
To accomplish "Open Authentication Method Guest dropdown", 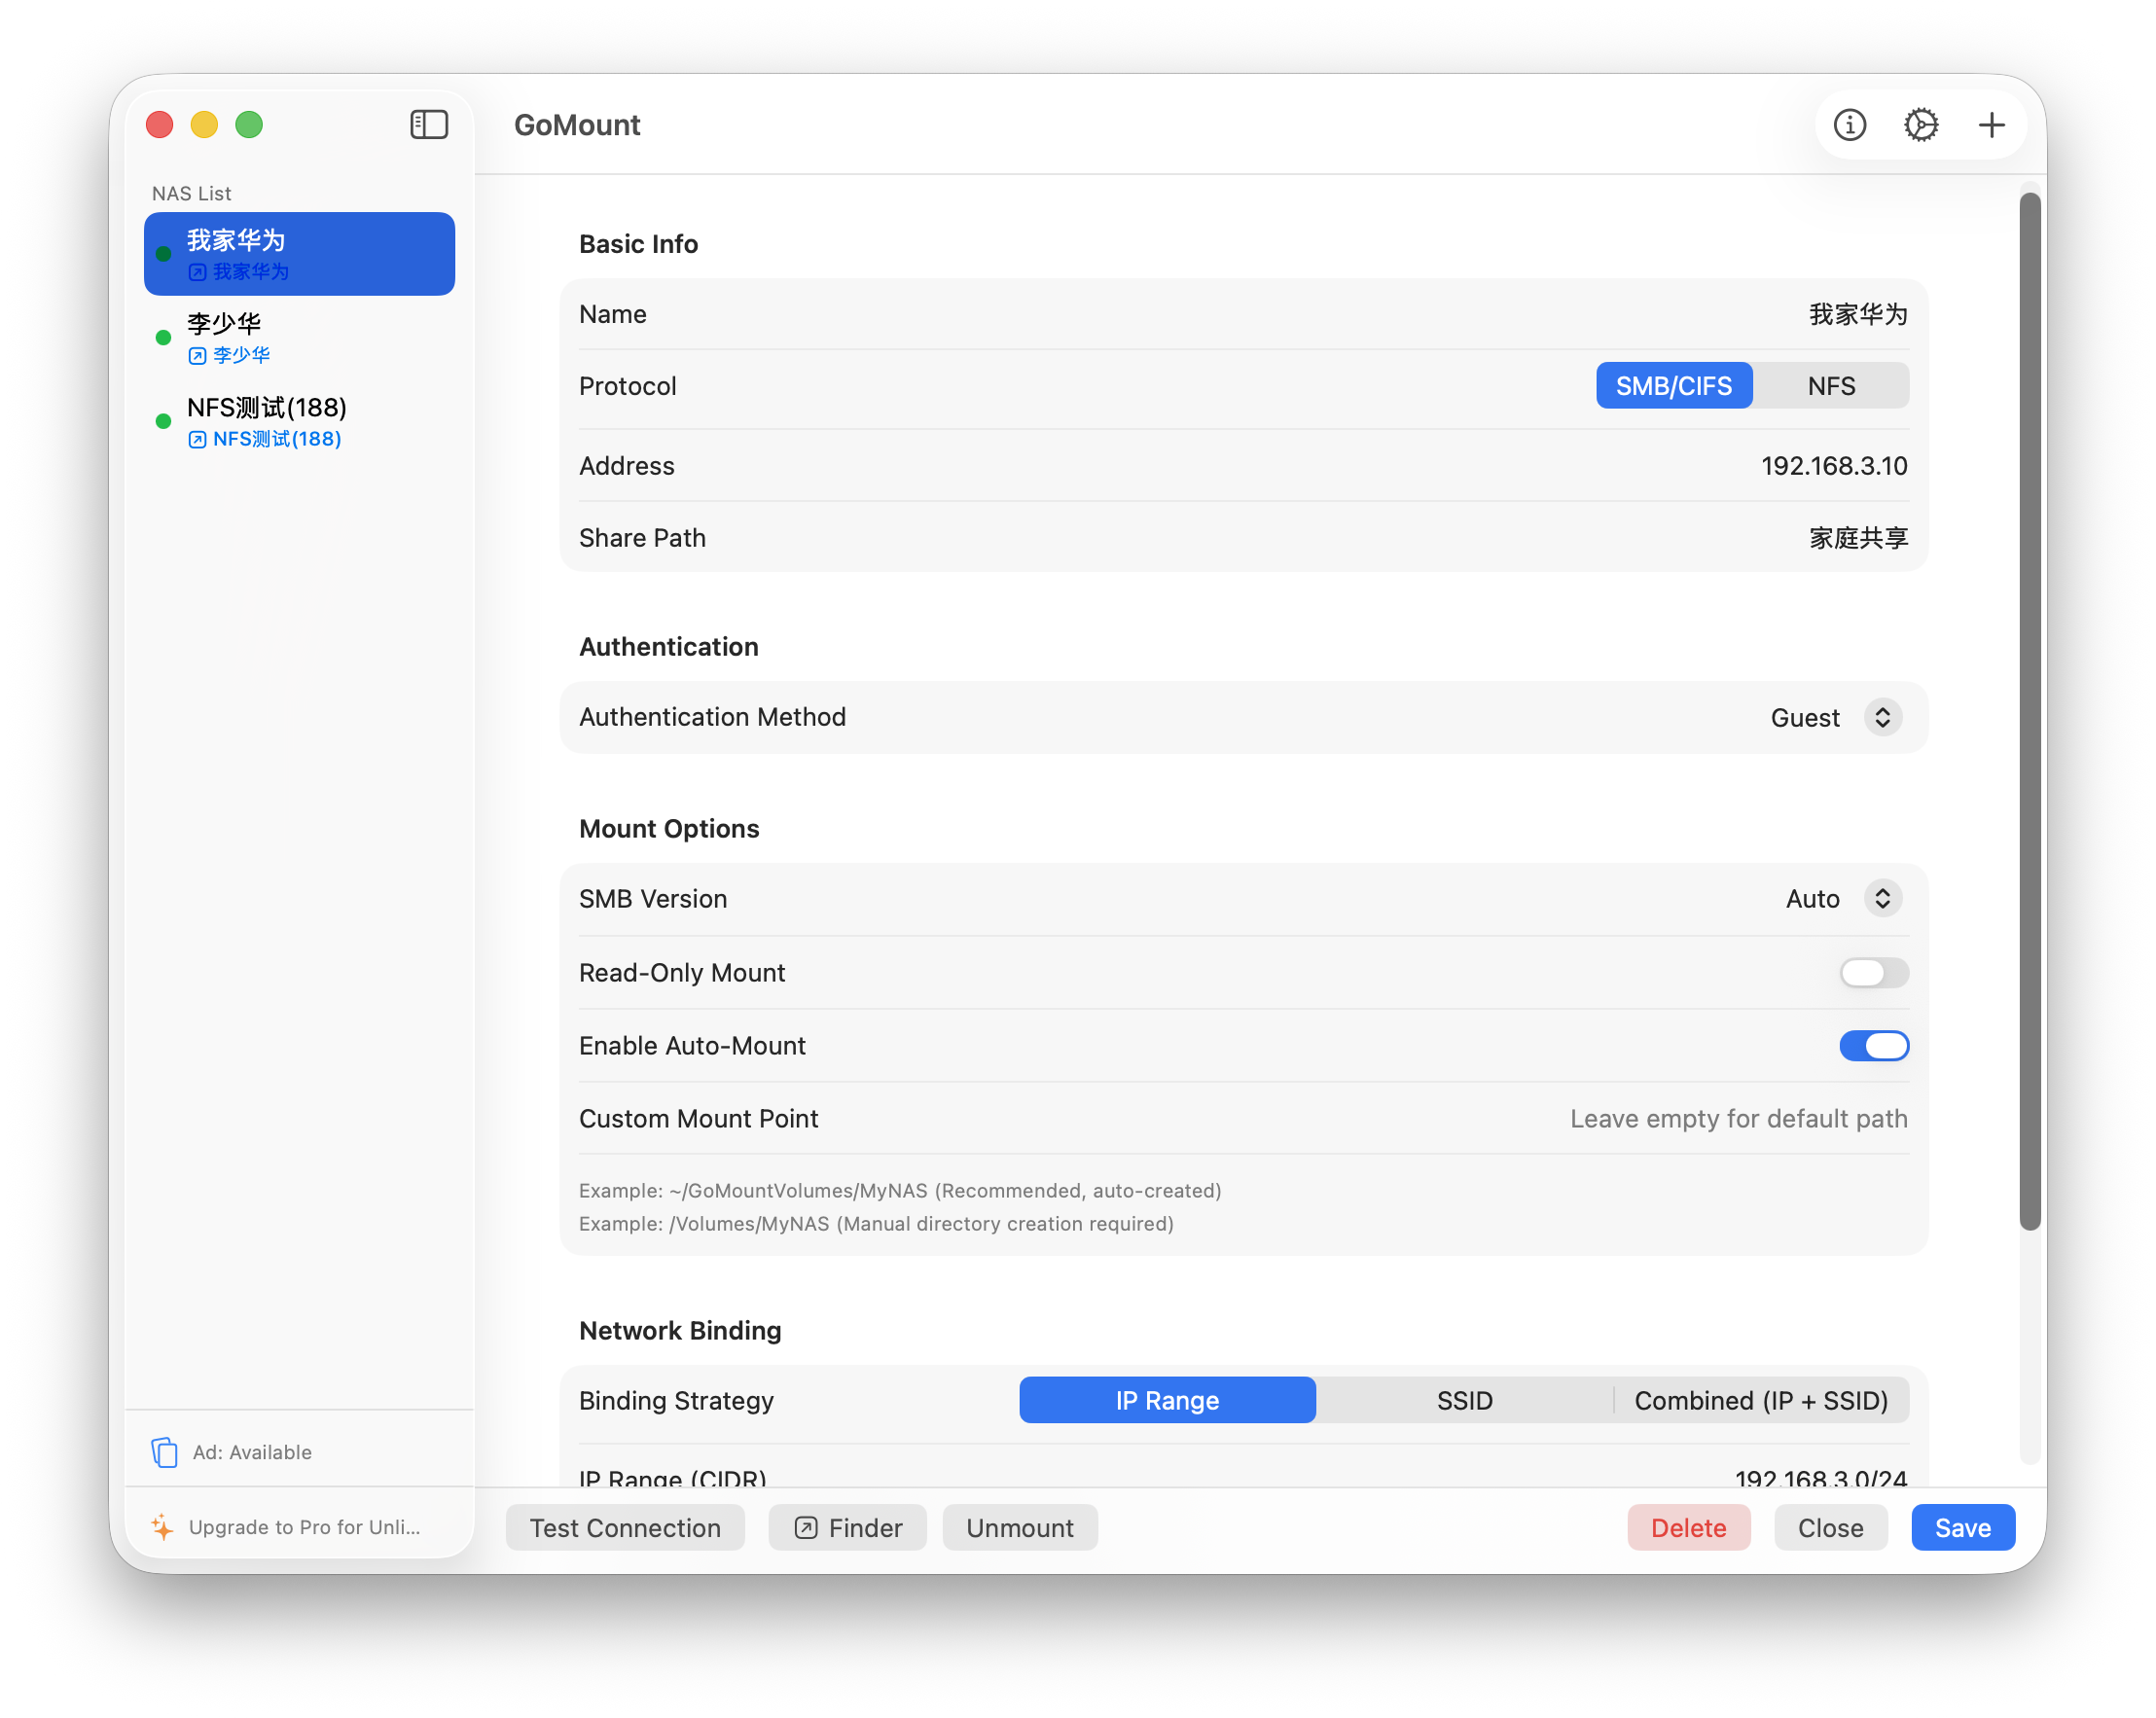I will (1836, 718).
